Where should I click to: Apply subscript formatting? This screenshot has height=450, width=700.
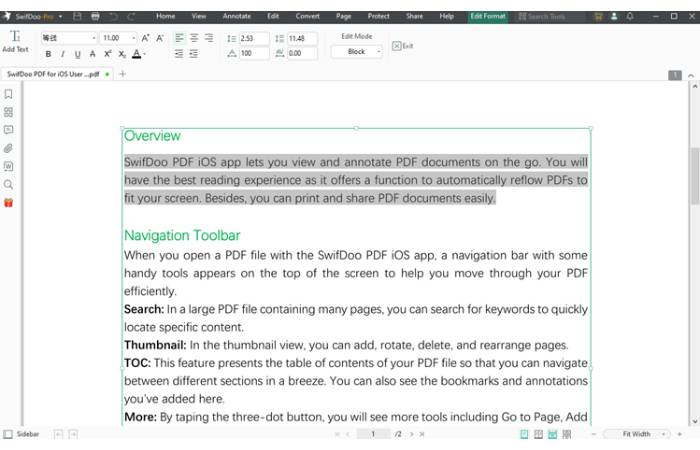coord(122,54)
